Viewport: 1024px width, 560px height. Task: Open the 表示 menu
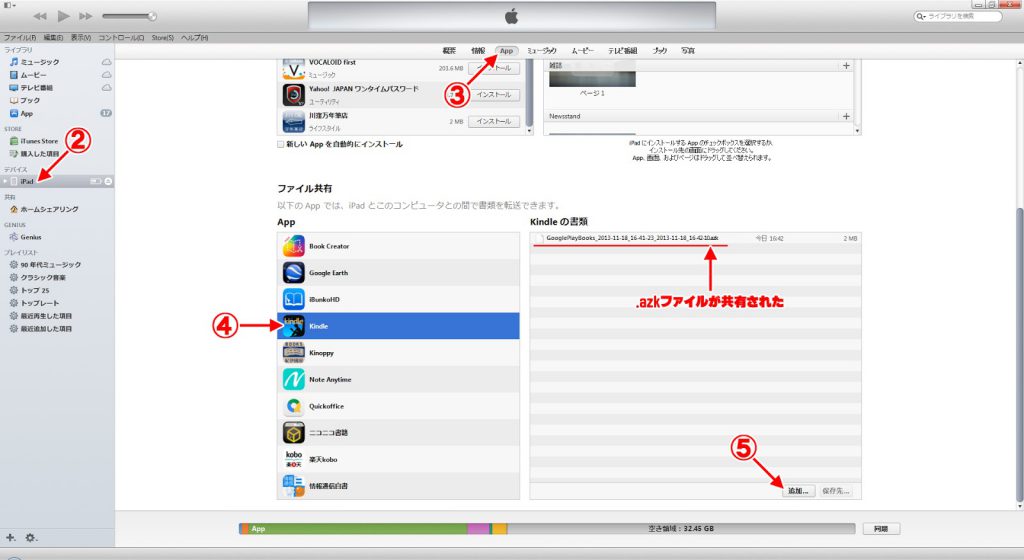pos(81,38)
